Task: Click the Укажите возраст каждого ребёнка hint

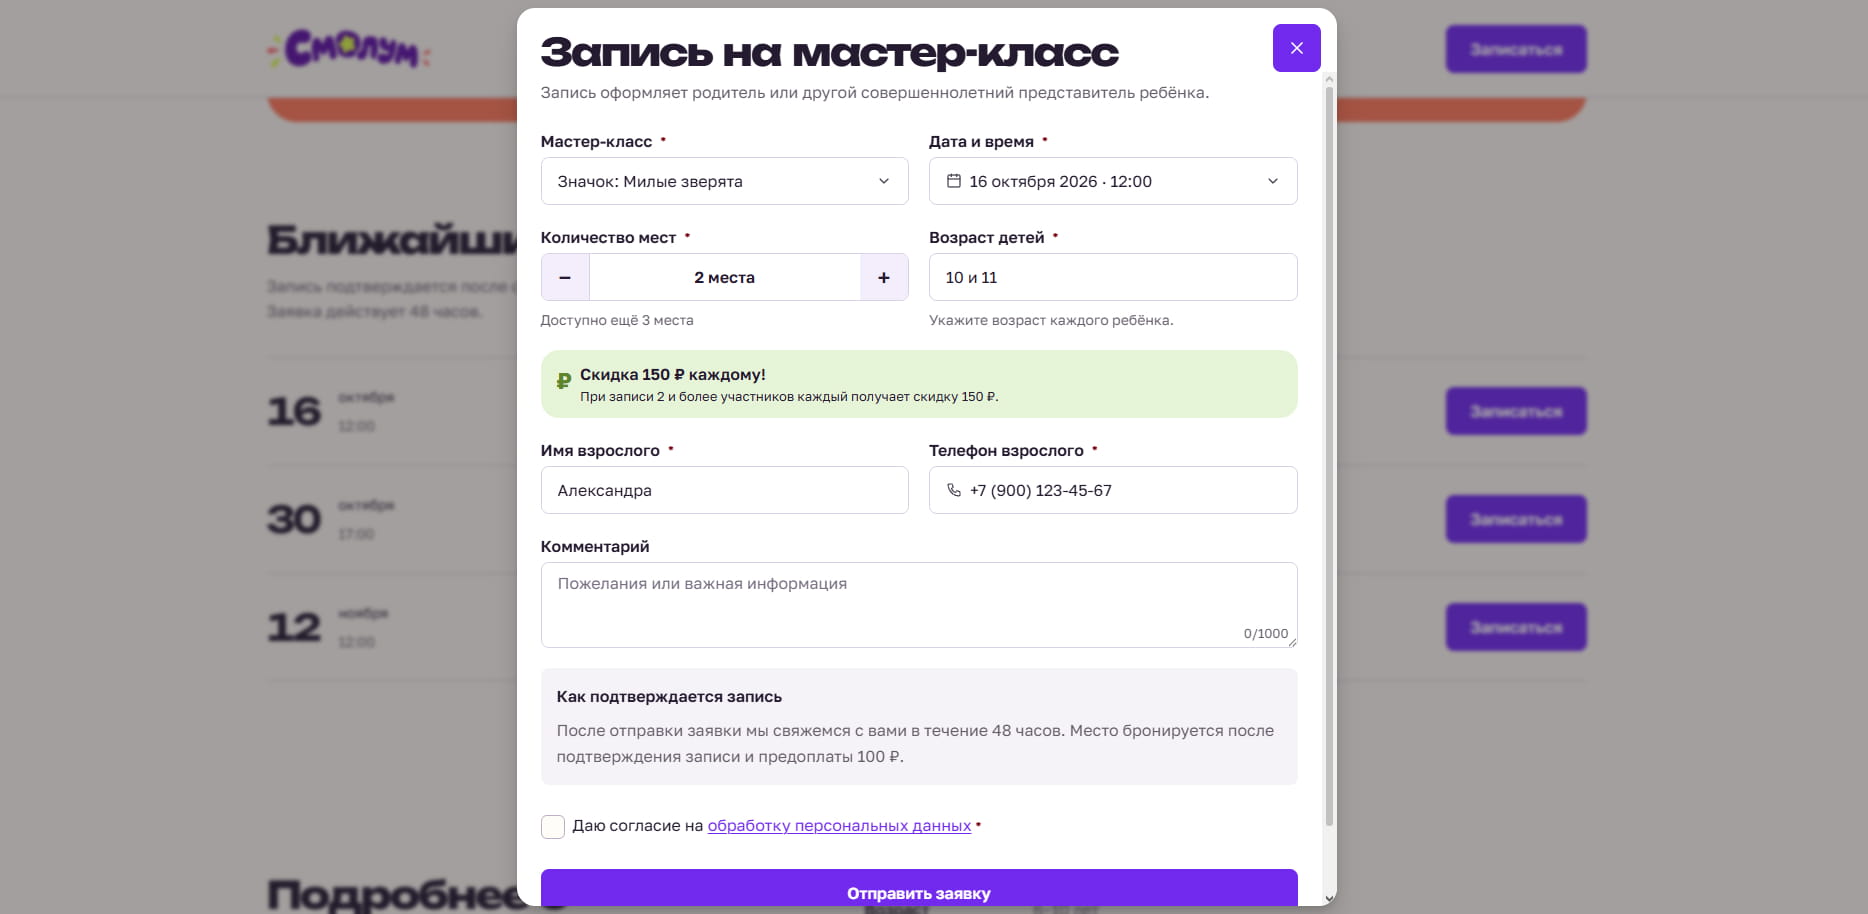Action: (1051, 320)
